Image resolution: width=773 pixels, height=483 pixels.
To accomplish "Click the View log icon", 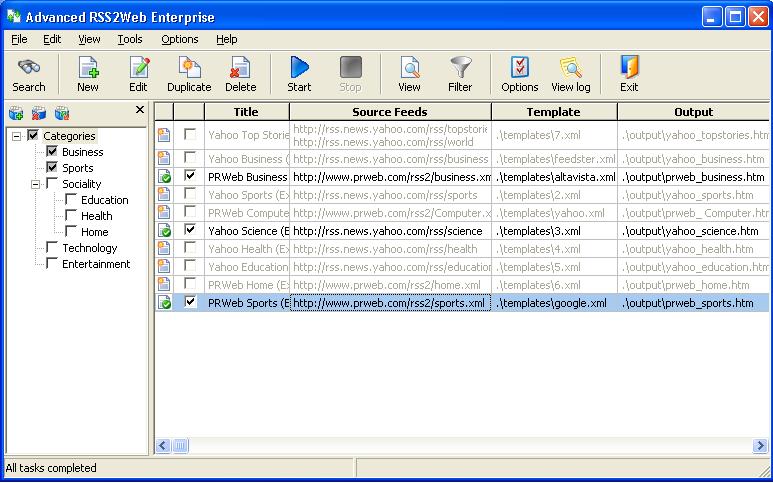I will point(570,68).
